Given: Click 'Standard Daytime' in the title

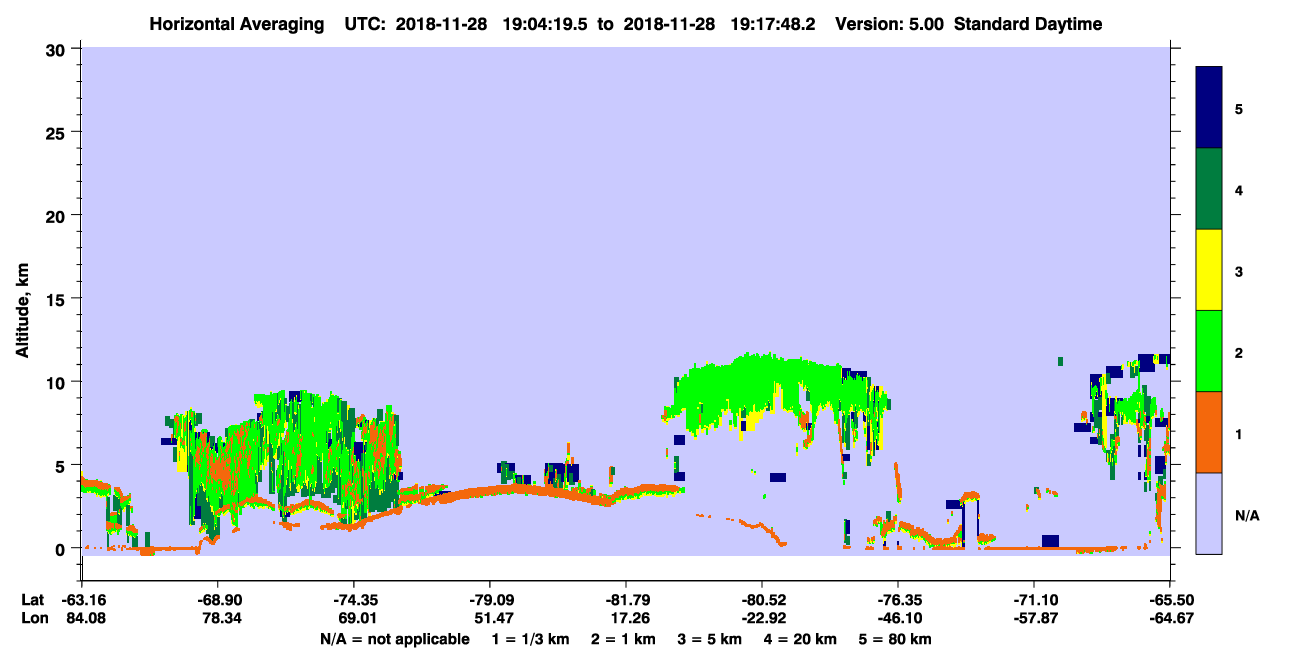Looking at the screenshot, I should pyautogui.click(x=1028, y=24).
